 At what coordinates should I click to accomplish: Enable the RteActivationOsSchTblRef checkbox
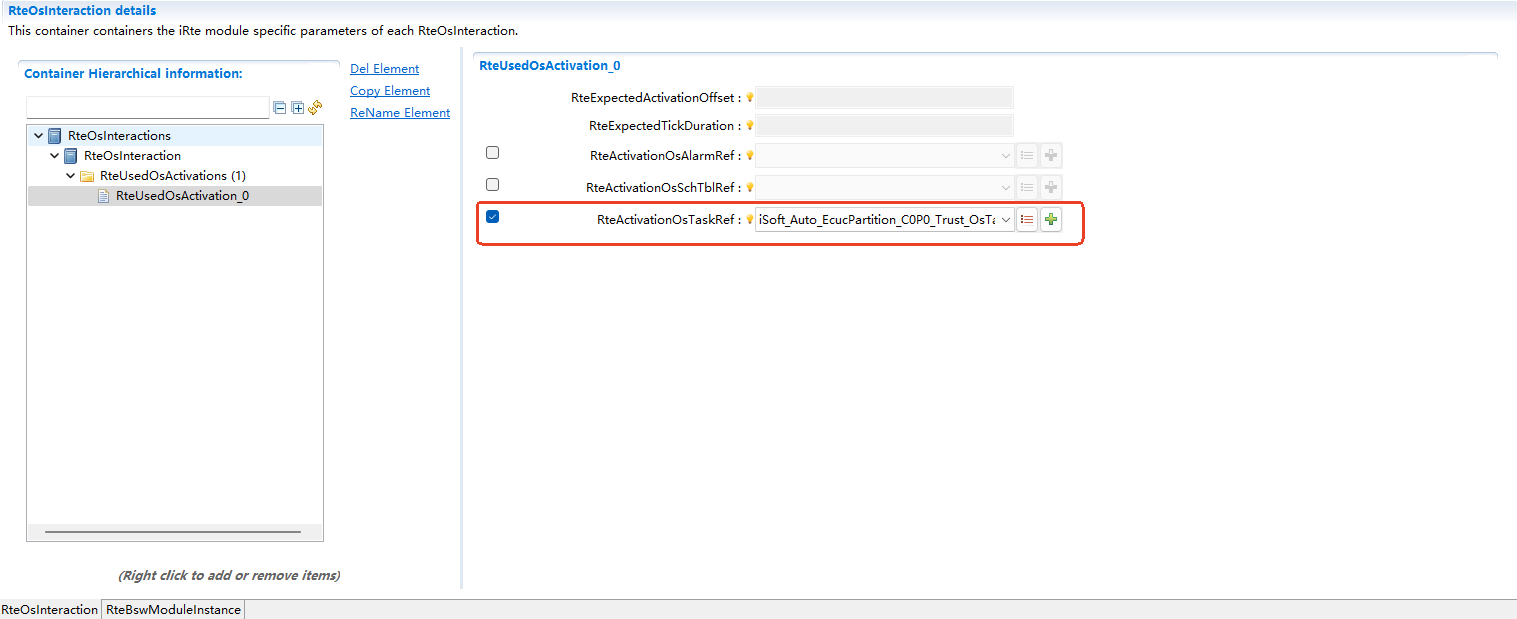click(x=492, y=185)
